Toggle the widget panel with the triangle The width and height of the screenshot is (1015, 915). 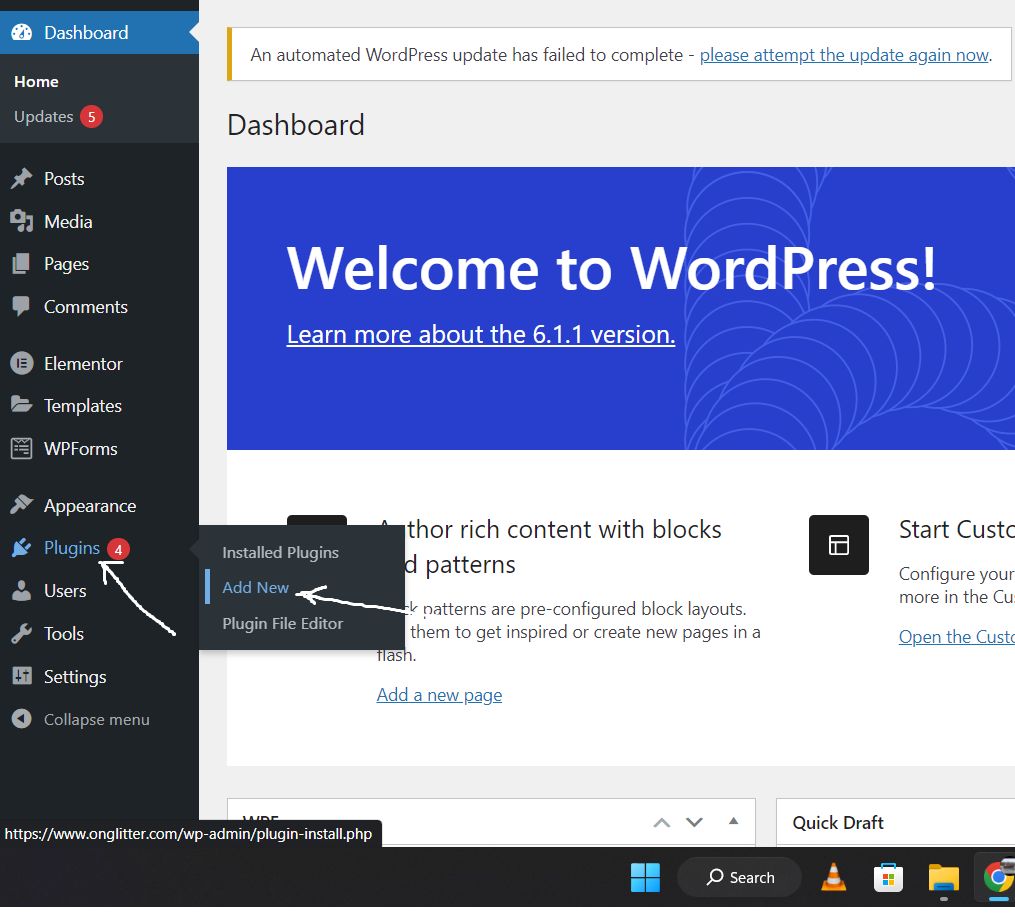[733, 821]
